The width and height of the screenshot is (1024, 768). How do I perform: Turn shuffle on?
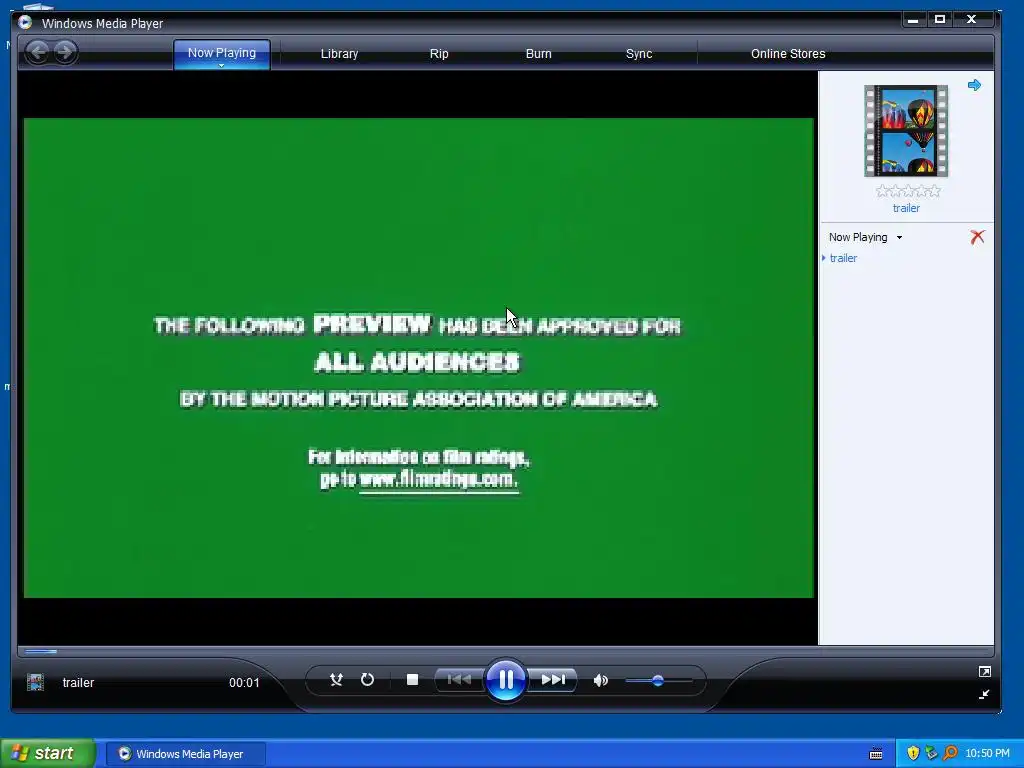coord(336,680)
